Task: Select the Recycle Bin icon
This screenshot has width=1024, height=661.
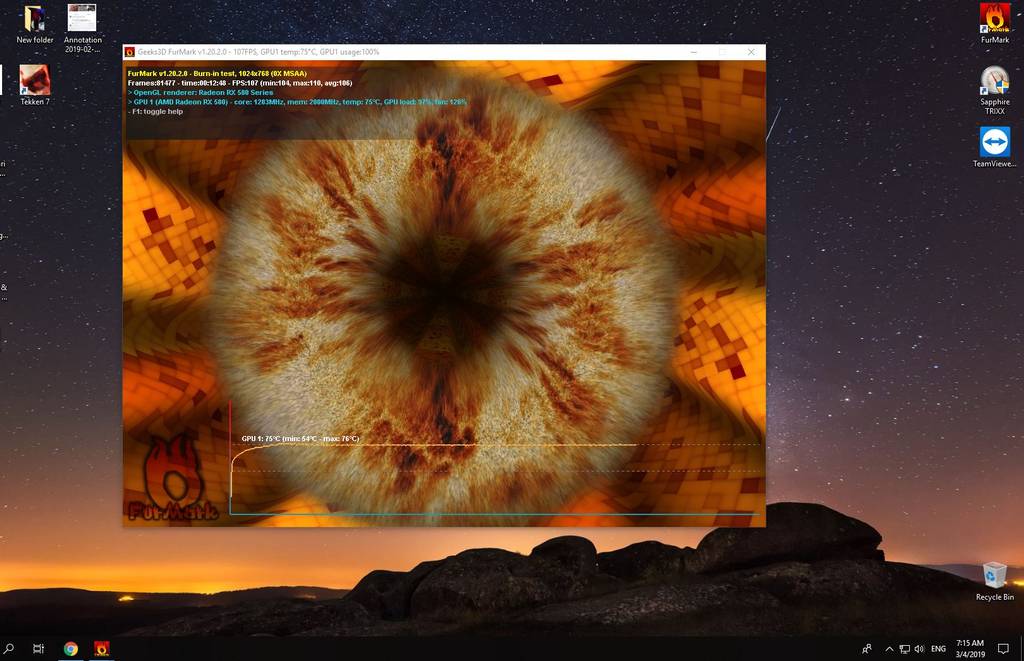Action: [x=995, y=581]
